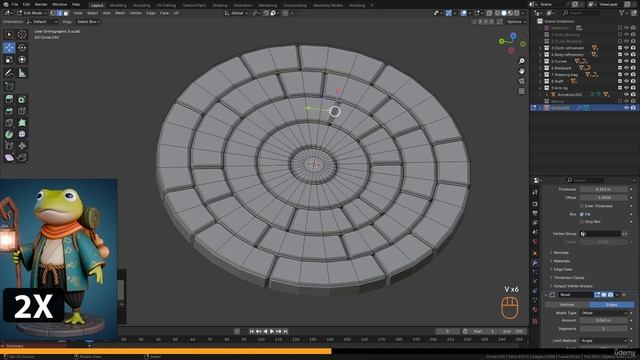Image resolution: width=640 pixels, height=360 pixels.
Task: Select the Rip Region tool
Action: [x=22, y=158]
